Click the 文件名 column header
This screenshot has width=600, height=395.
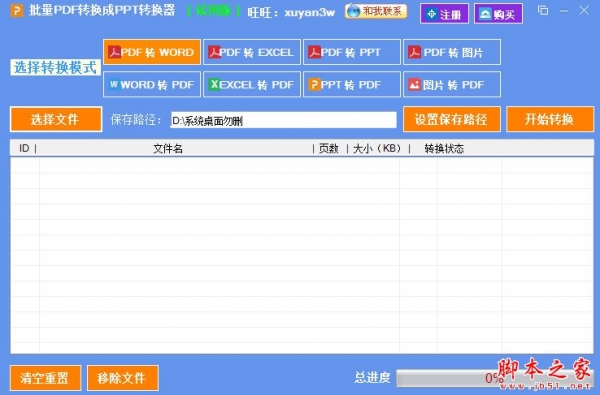[168, 148]
